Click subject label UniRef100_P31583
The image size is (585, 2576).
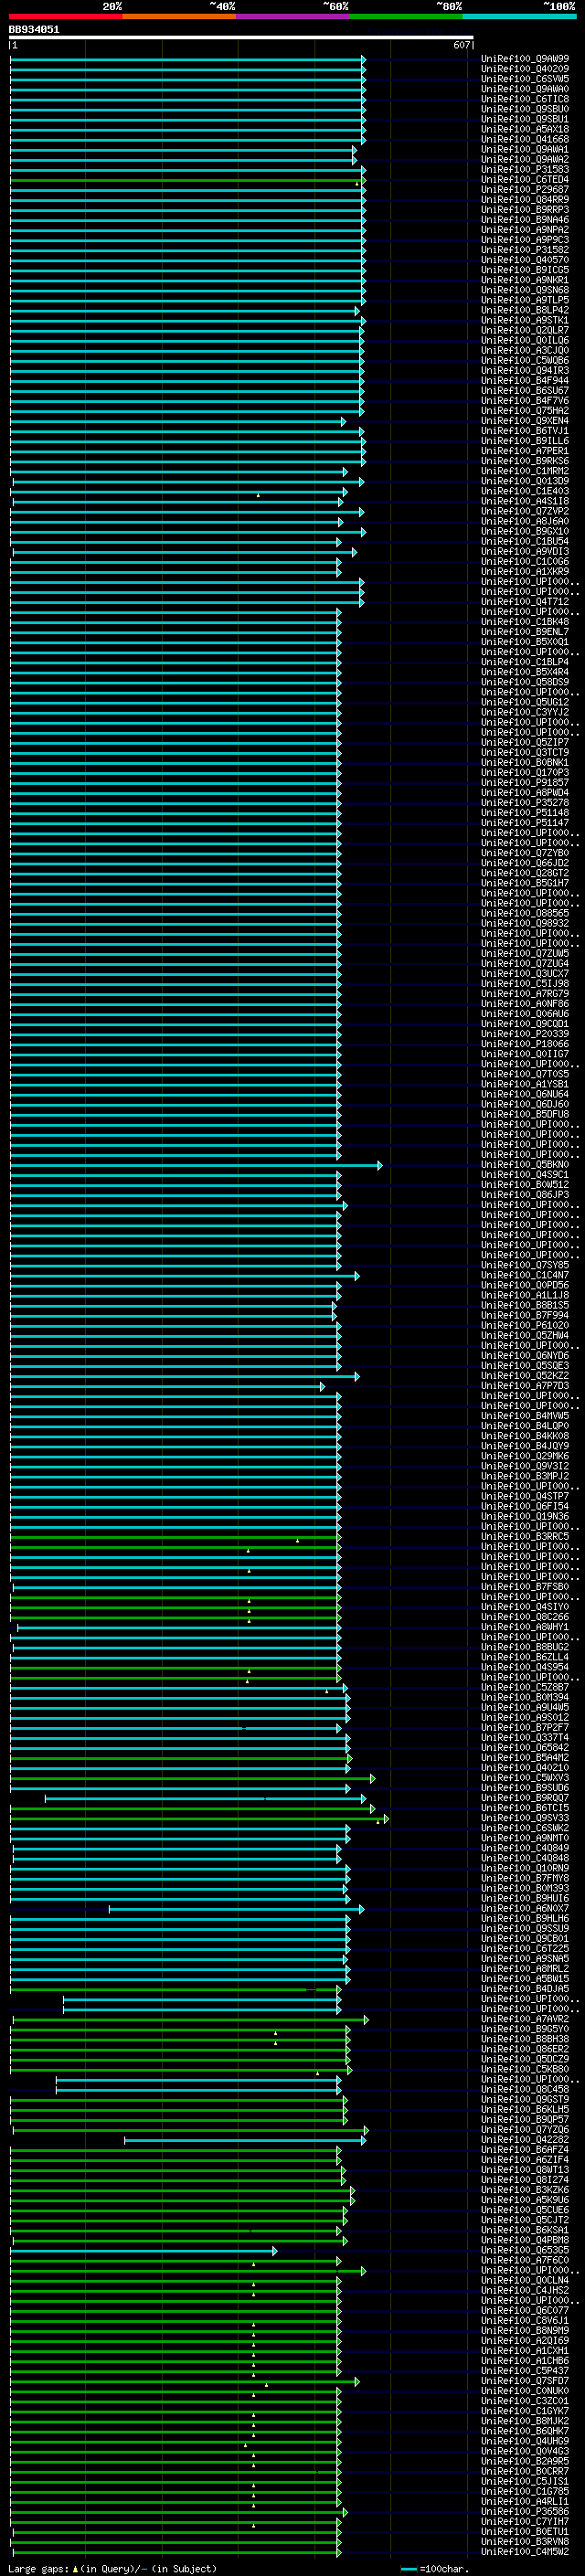coord(525,169)
